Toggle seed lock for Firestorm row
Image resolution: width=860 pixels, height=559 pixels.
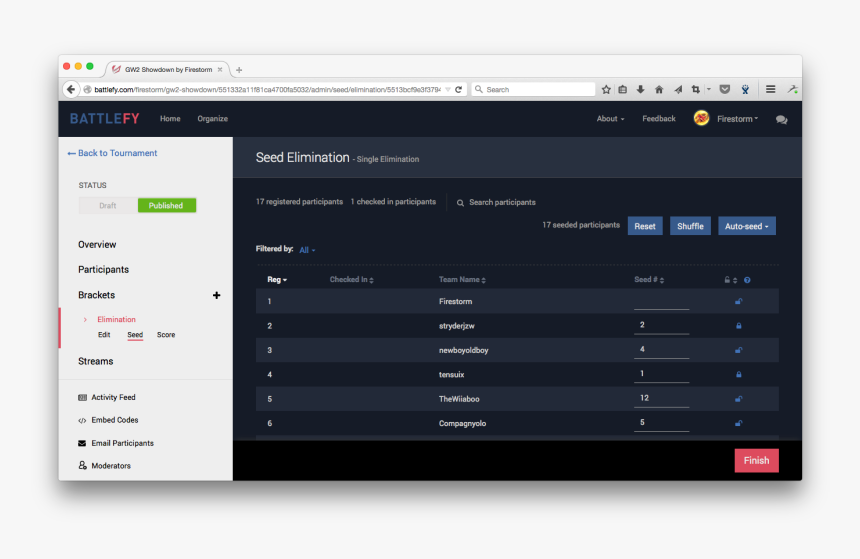[x=738, y=301]
